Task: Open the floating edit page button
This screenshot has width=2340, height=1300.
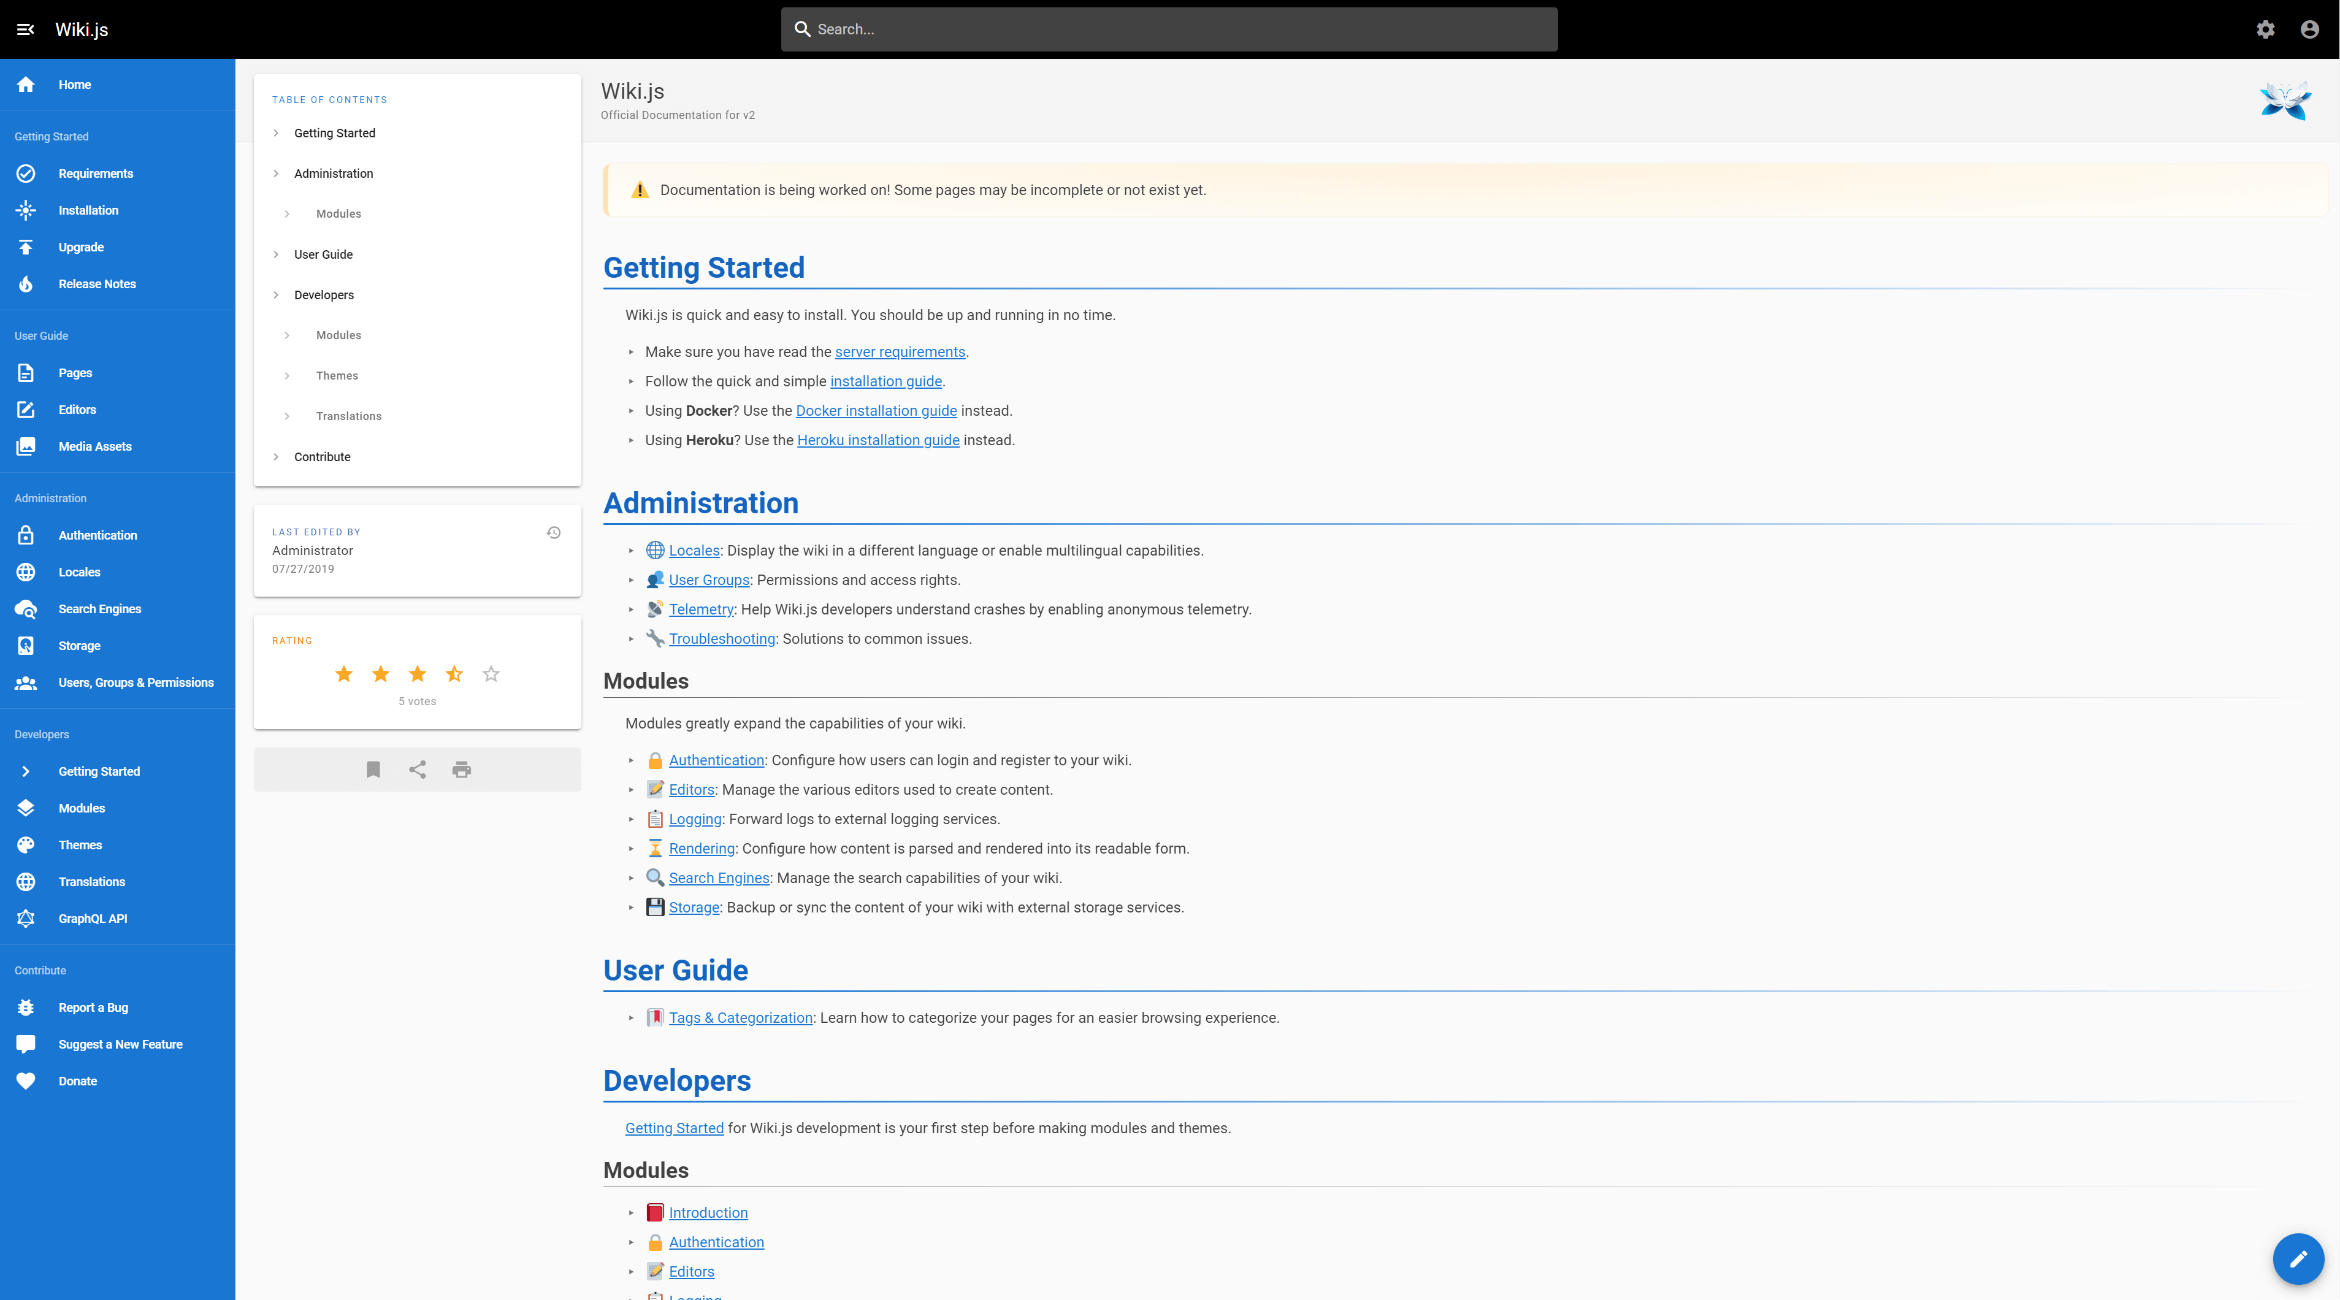Action: [2298, 1259]
